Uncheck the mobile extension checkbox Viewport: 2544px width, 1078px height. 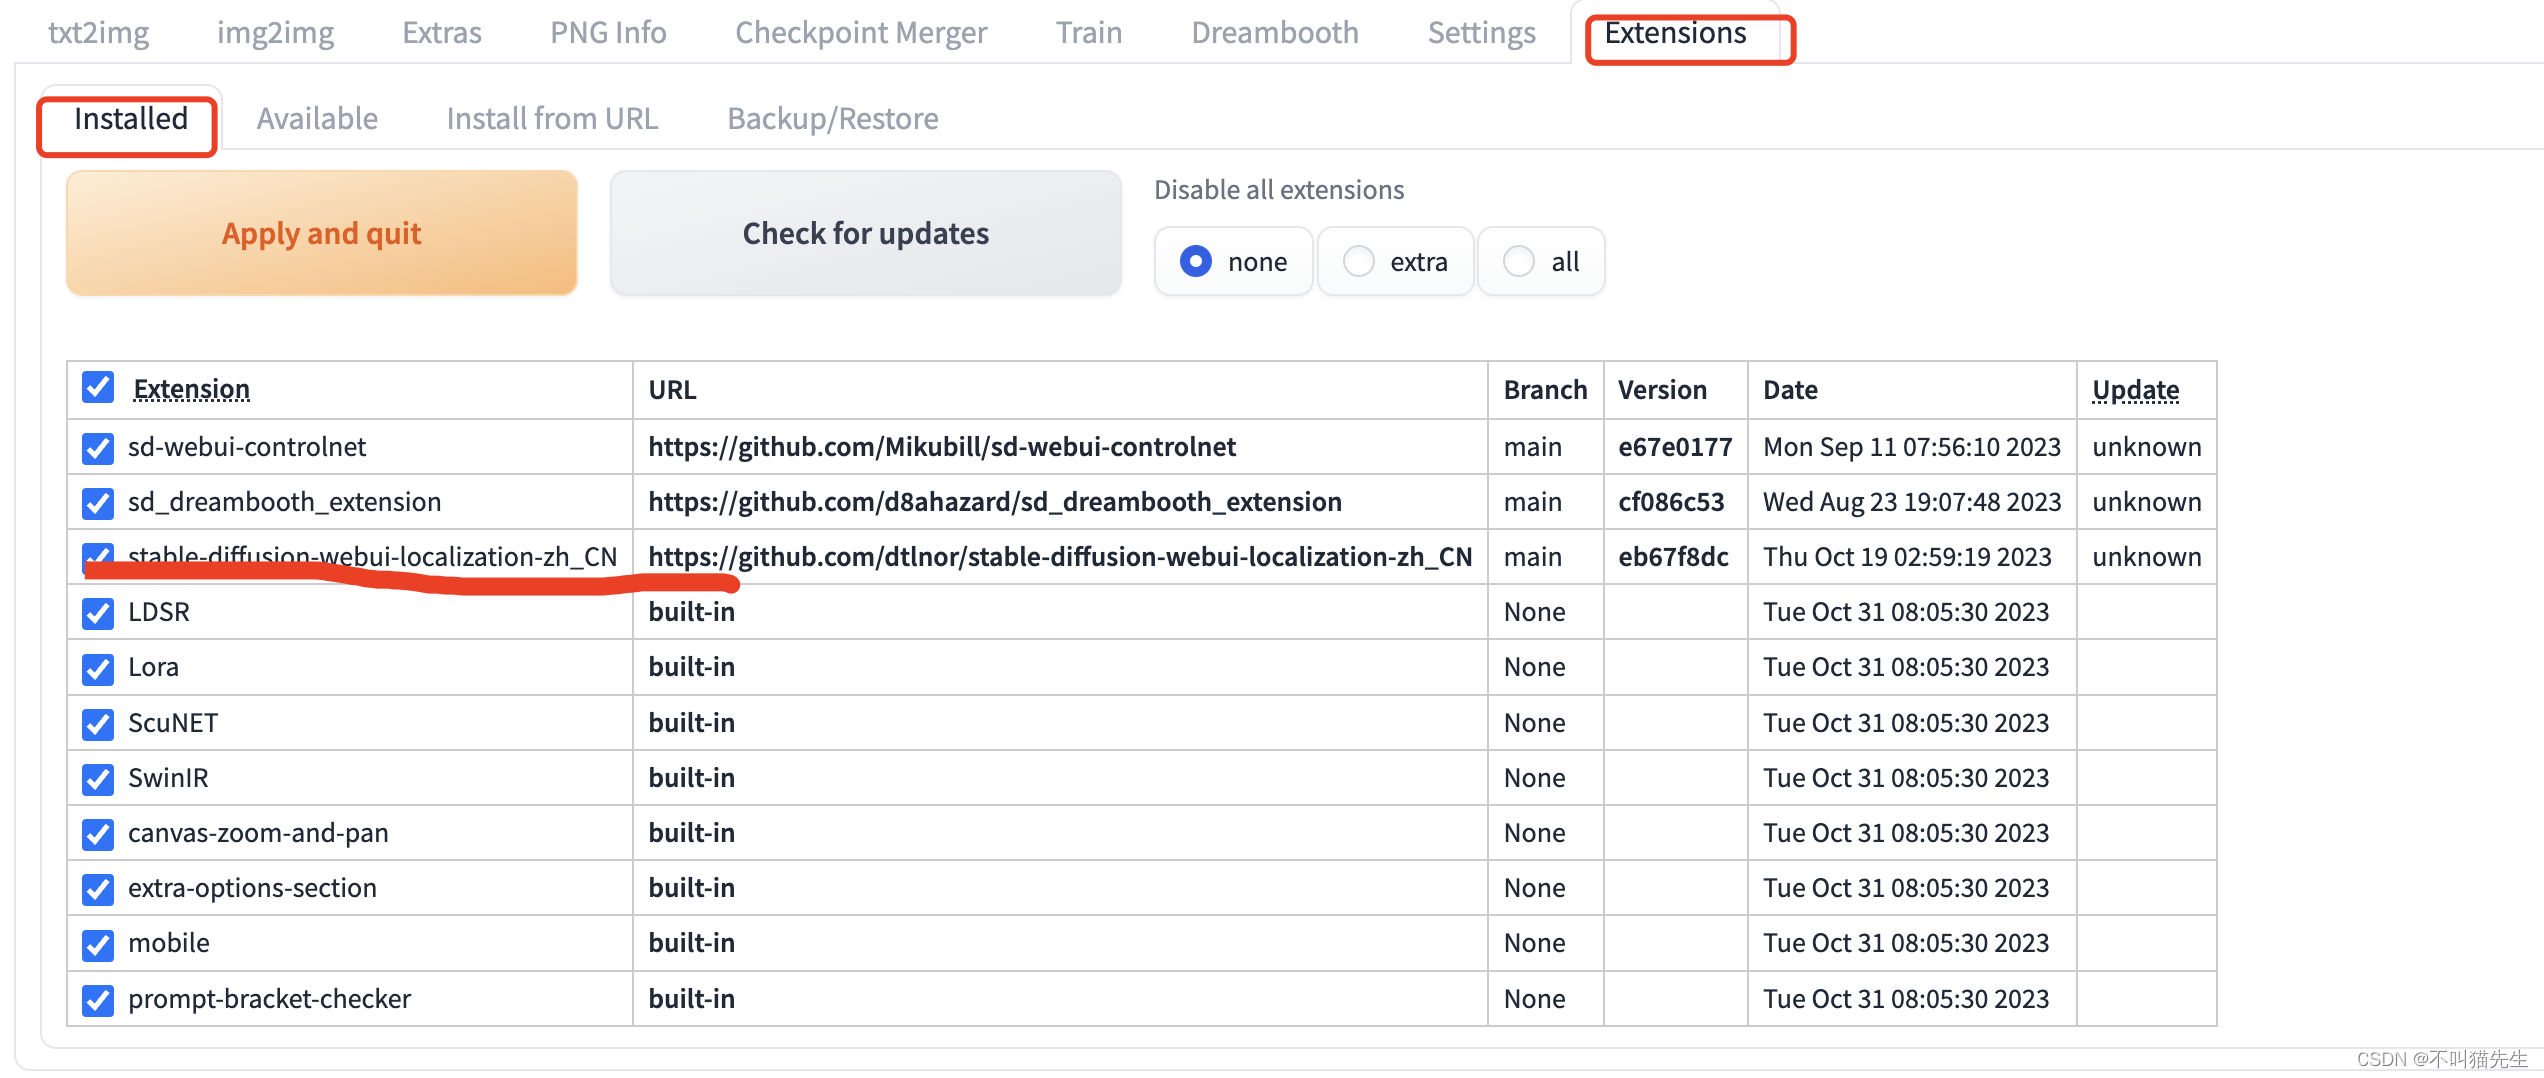[x=98, y=944]
